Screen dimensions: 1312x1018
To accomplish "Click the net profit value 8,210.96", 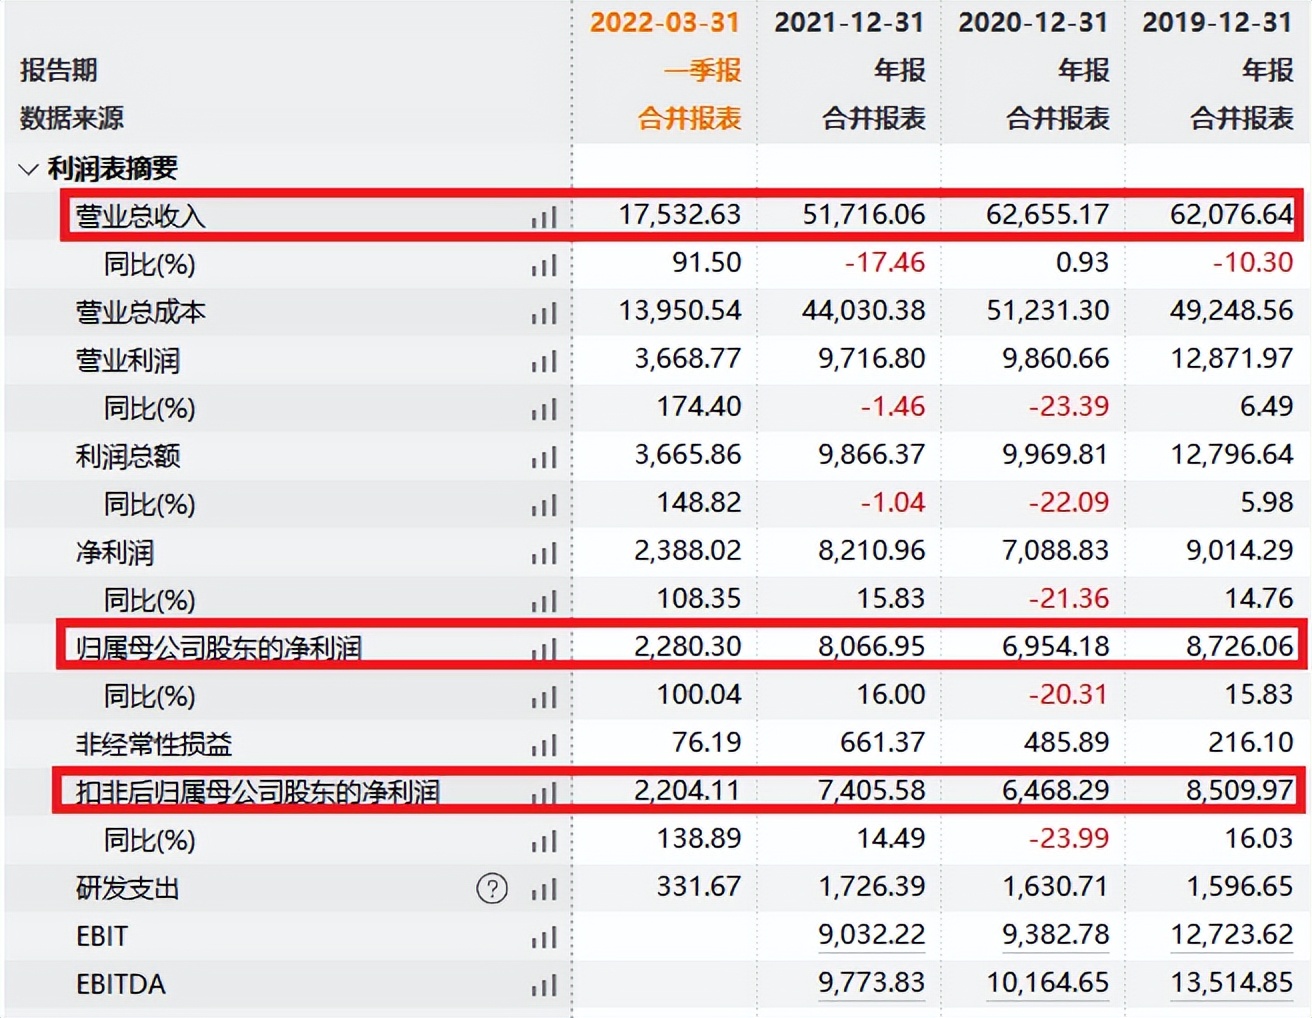I will point(871,551).
